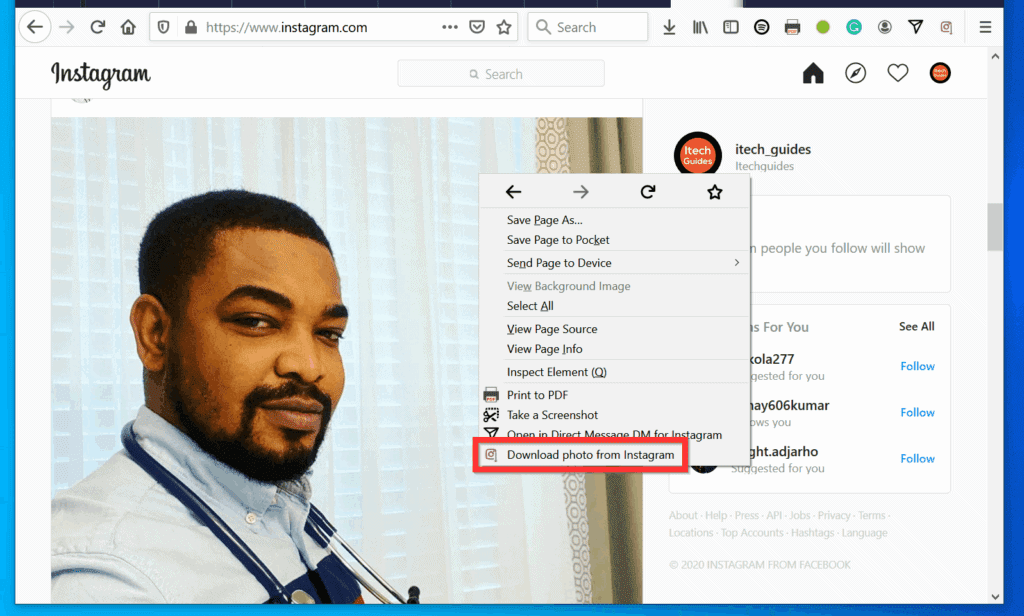Screen dimensions: 1024x616
Task: Open the Library icon in toolbar
Action: pyautogui.click(x=700, y=27)
